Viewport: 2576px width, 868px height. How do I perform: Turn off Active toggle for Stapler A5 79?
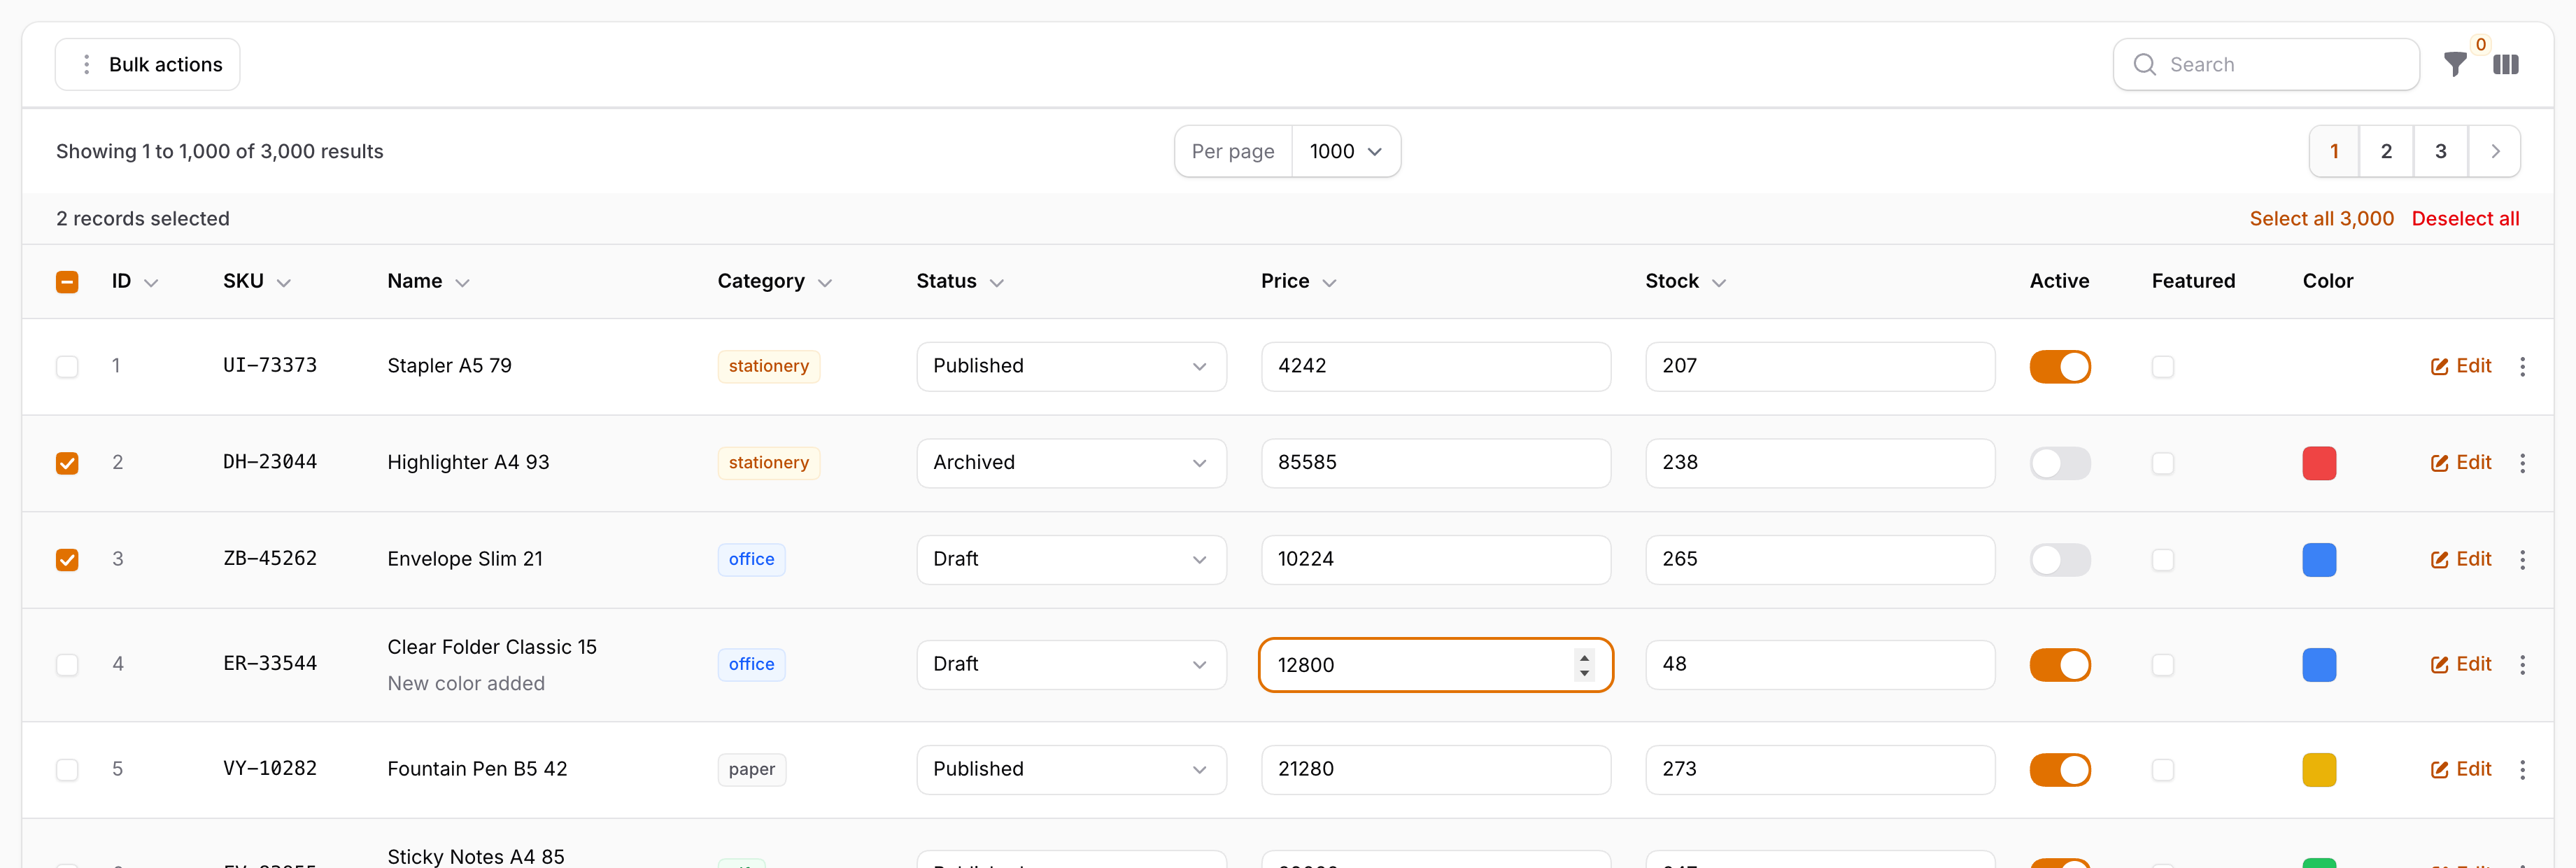click(x=2059, y=367)
